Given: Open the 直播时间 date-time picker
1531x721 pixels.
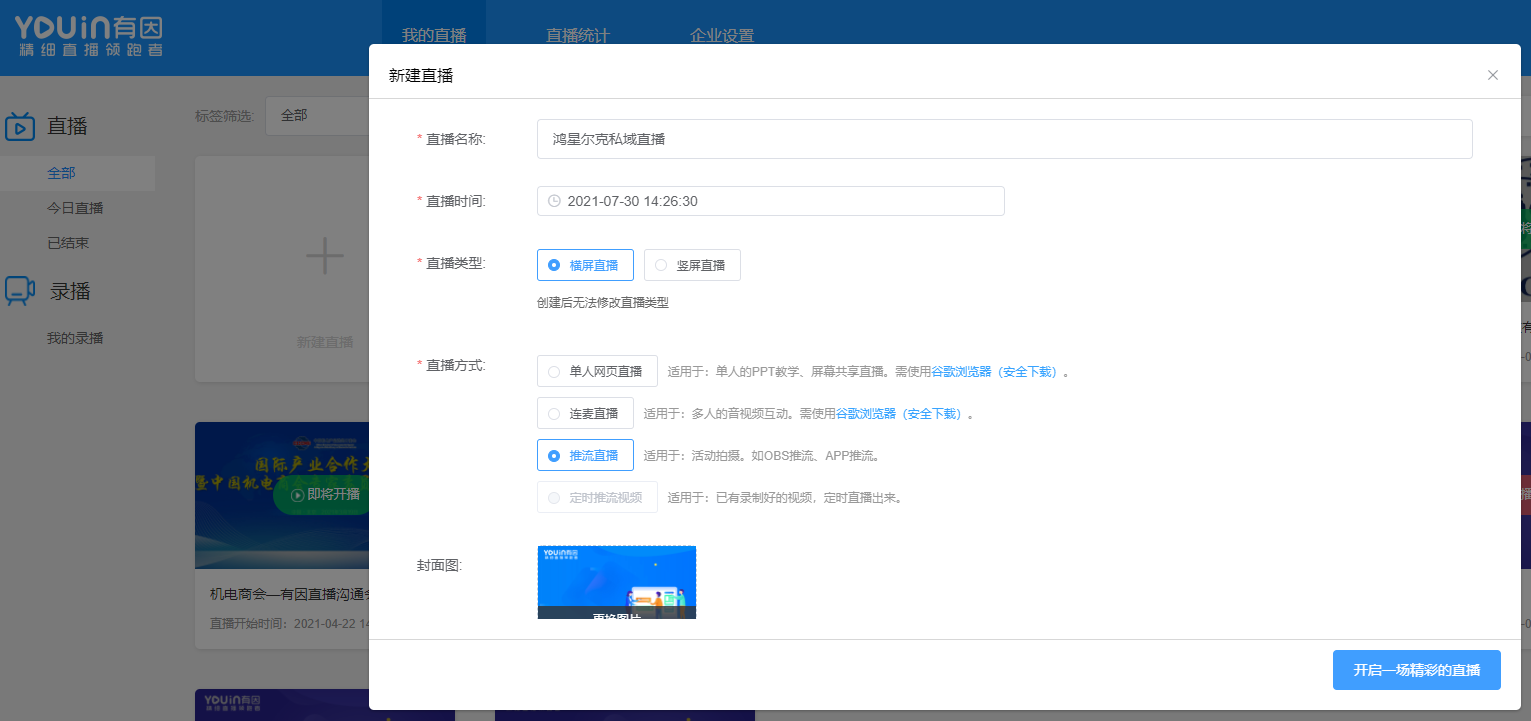Looking at the screenshot, I should point(770,201).
